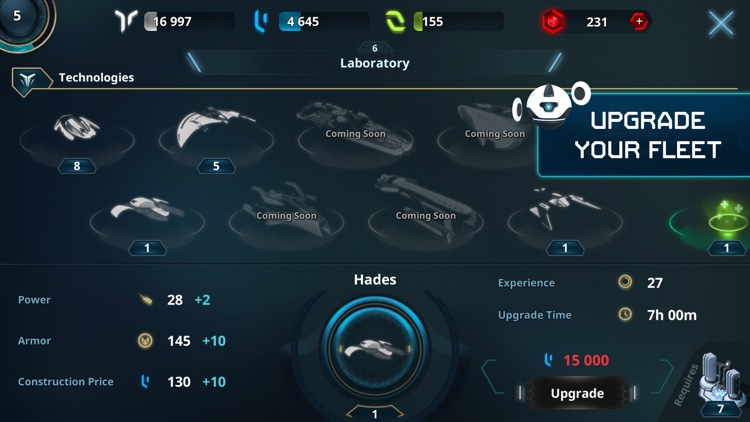The image size is (750, 422).
Task: Open the Upgrade Your Fleet banner
Action: pos(644,135)
